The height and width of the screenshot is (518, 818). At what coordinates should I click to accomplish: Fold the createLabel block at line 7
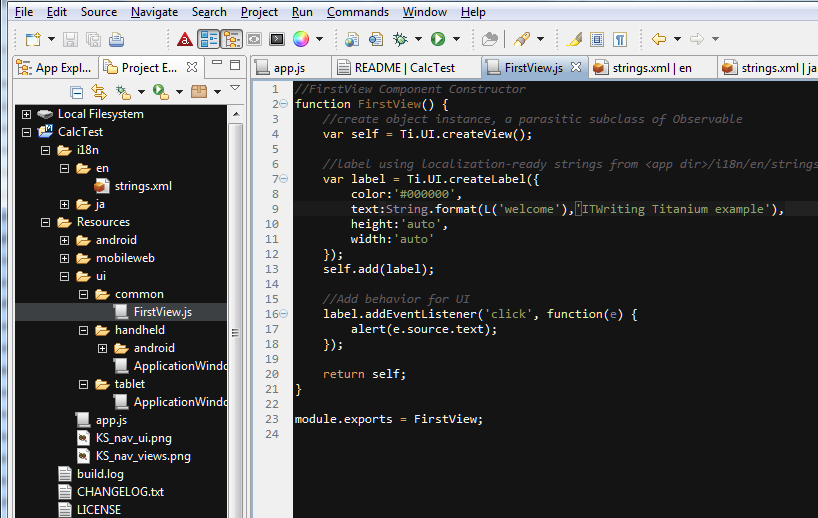pyautogui.click(x=284, y=179)
